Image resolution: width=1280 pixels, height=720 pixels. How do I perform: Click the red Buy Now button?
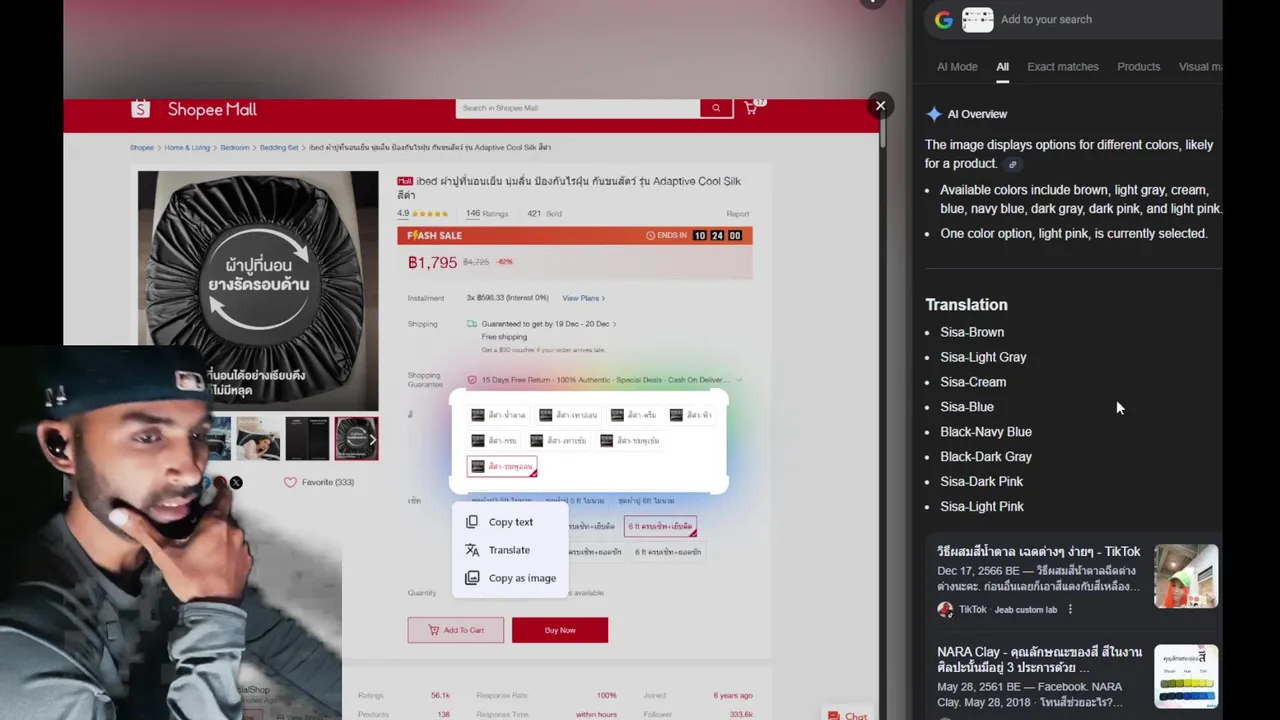coord(560,630)
